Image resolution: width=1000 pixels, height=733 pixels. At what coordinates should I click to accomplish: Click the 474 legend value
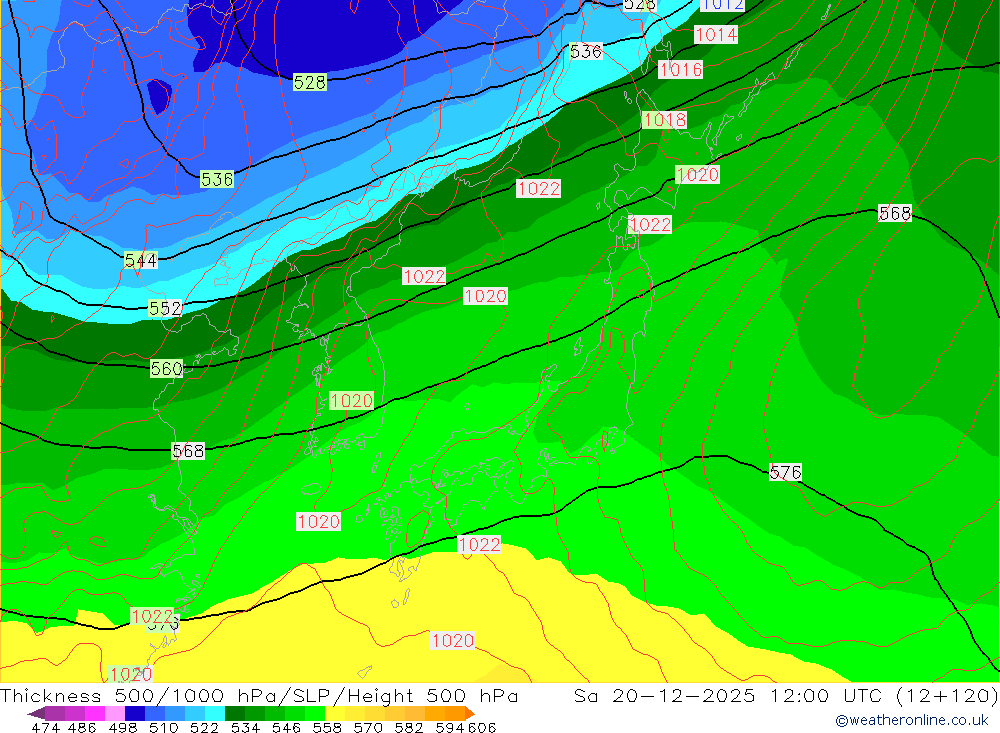(x=45, y=727)
